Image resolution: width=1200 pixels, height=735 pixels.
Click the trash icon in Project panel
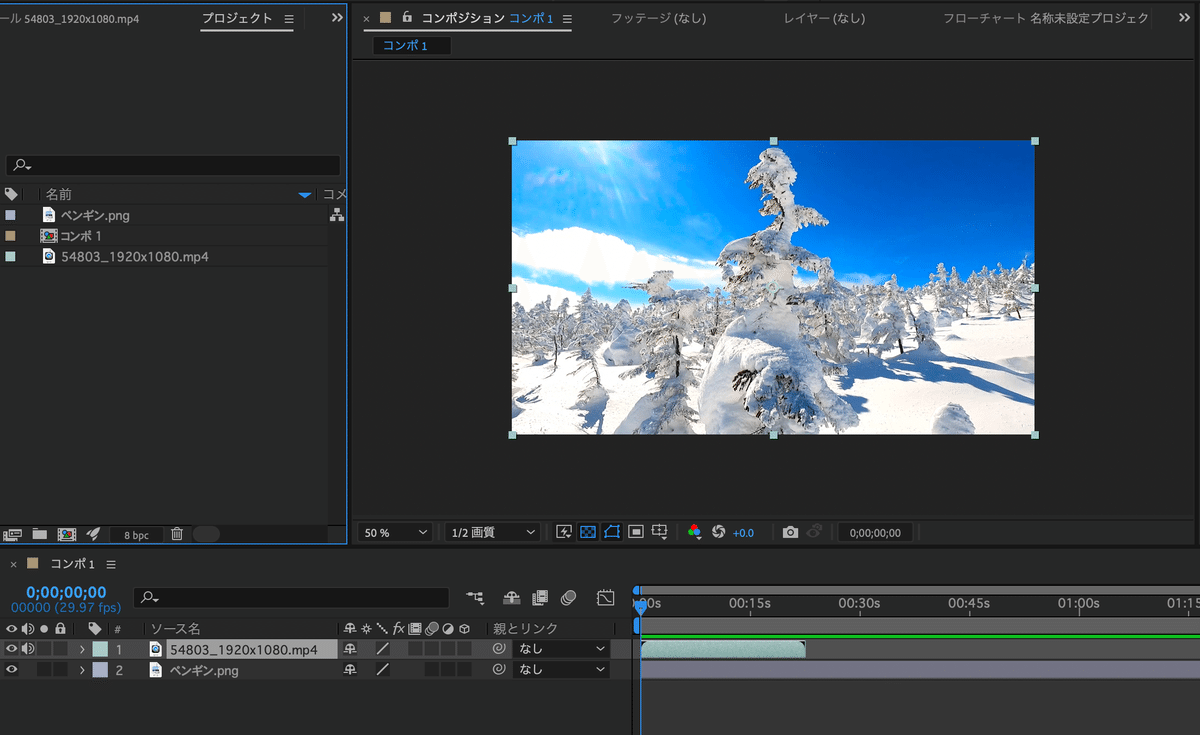tap(176, 534)
